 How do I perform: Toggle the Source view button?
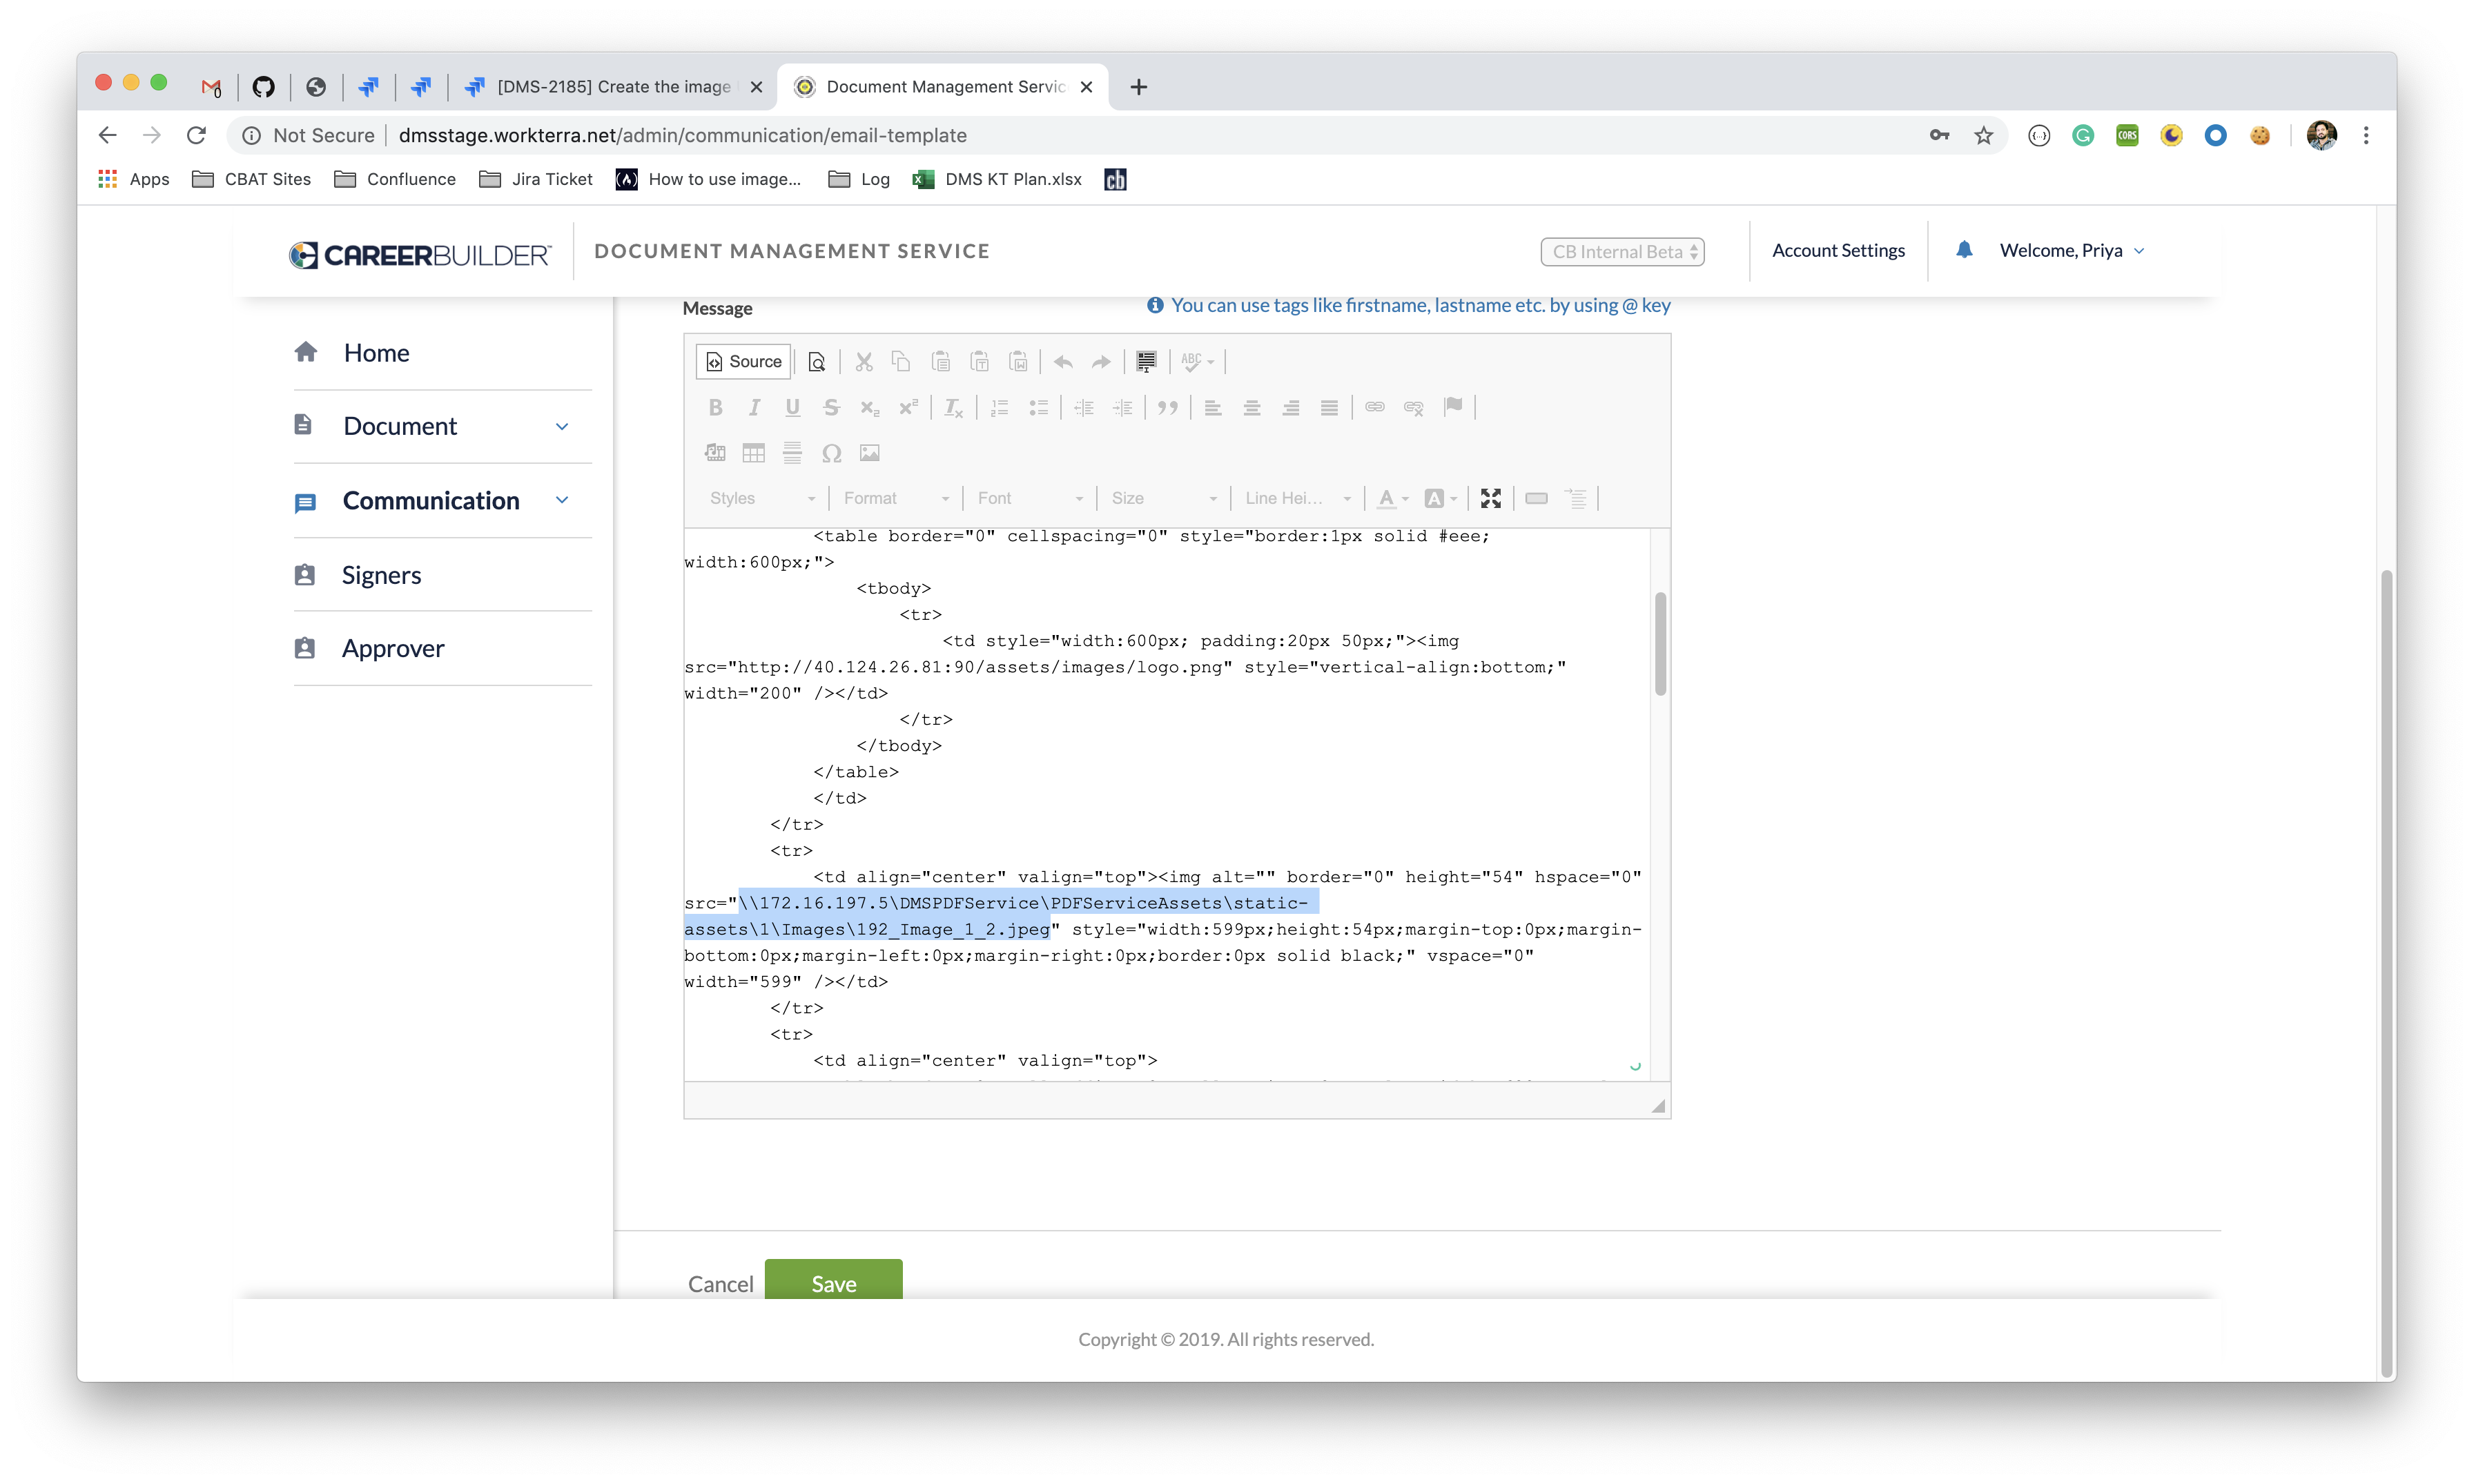click(x=743, y=361)
